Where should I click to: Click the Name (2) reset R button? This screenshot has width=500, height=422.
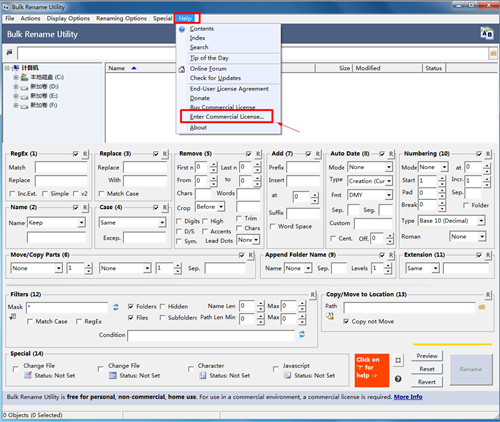(x=85, y=207)
